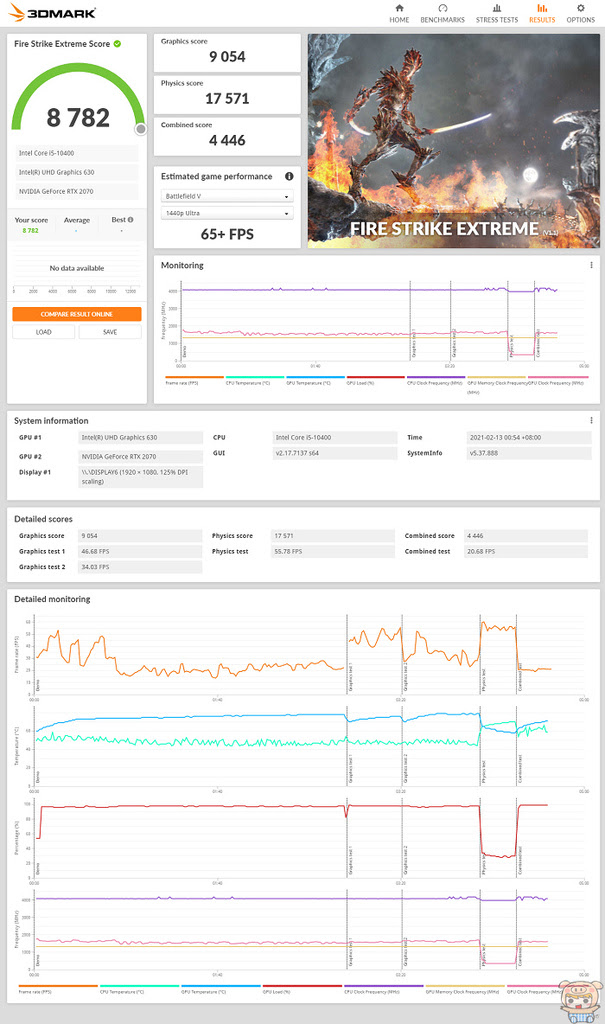Click Combined test value 20.68 FPS

tap(525, 551)
